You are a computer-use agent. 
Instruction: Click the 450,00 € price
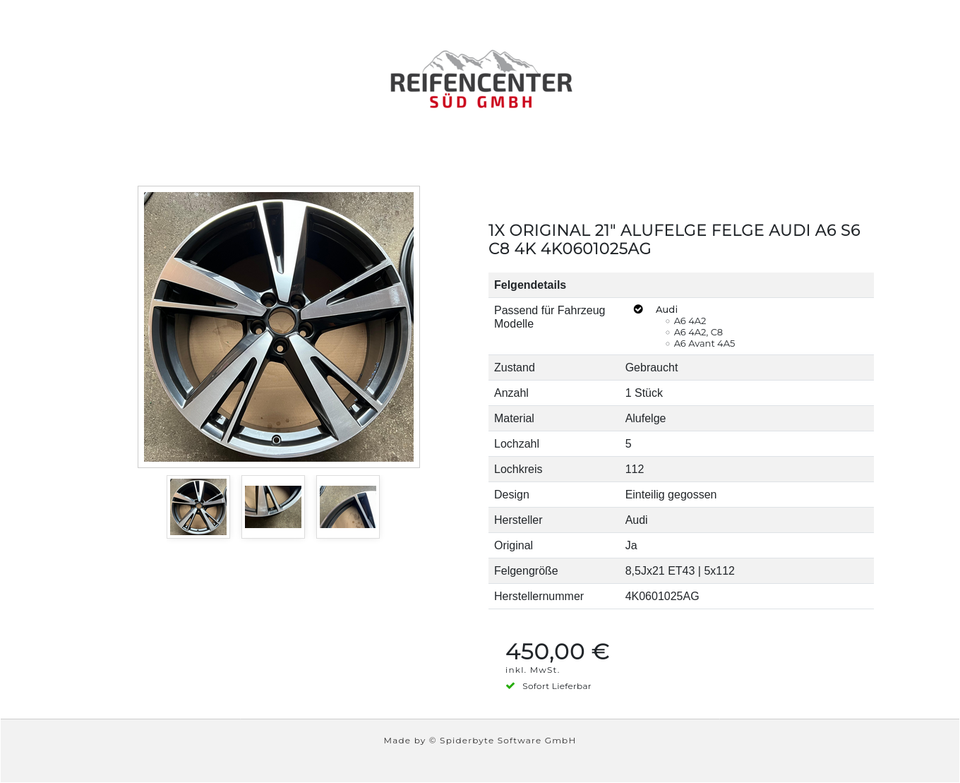point(557,651)
